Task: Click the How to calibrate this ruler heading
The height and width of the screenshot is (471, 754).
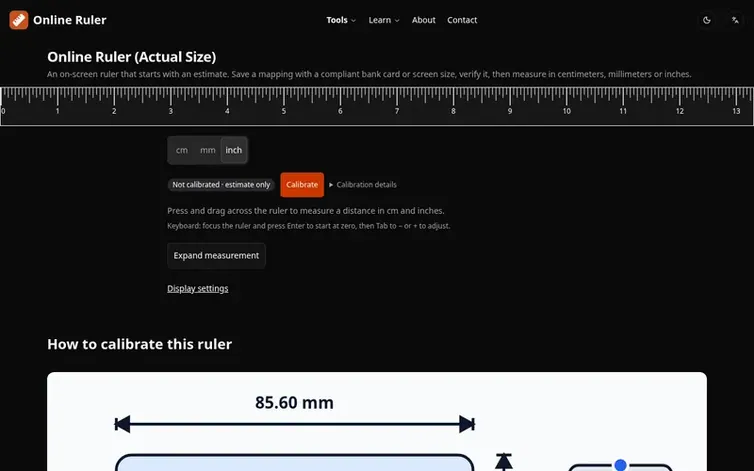Action: (139, 344)
